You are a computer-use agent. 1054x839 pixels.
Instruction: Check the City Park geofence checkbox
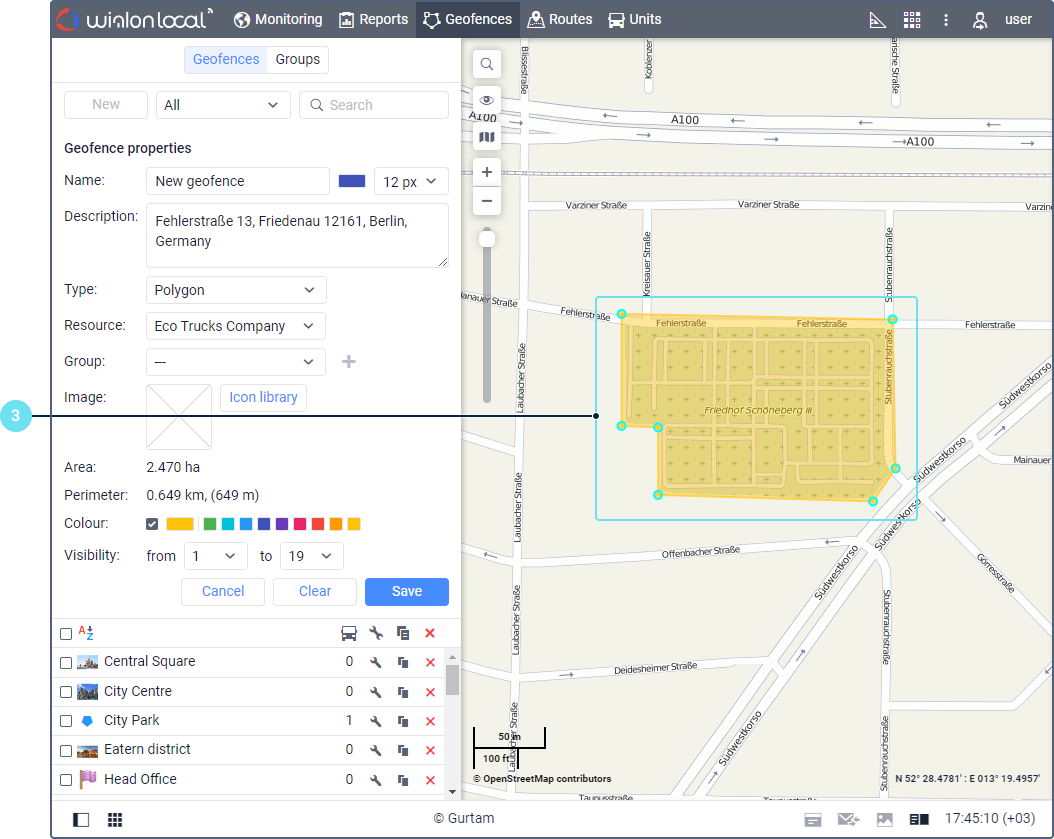coord(66,721)
